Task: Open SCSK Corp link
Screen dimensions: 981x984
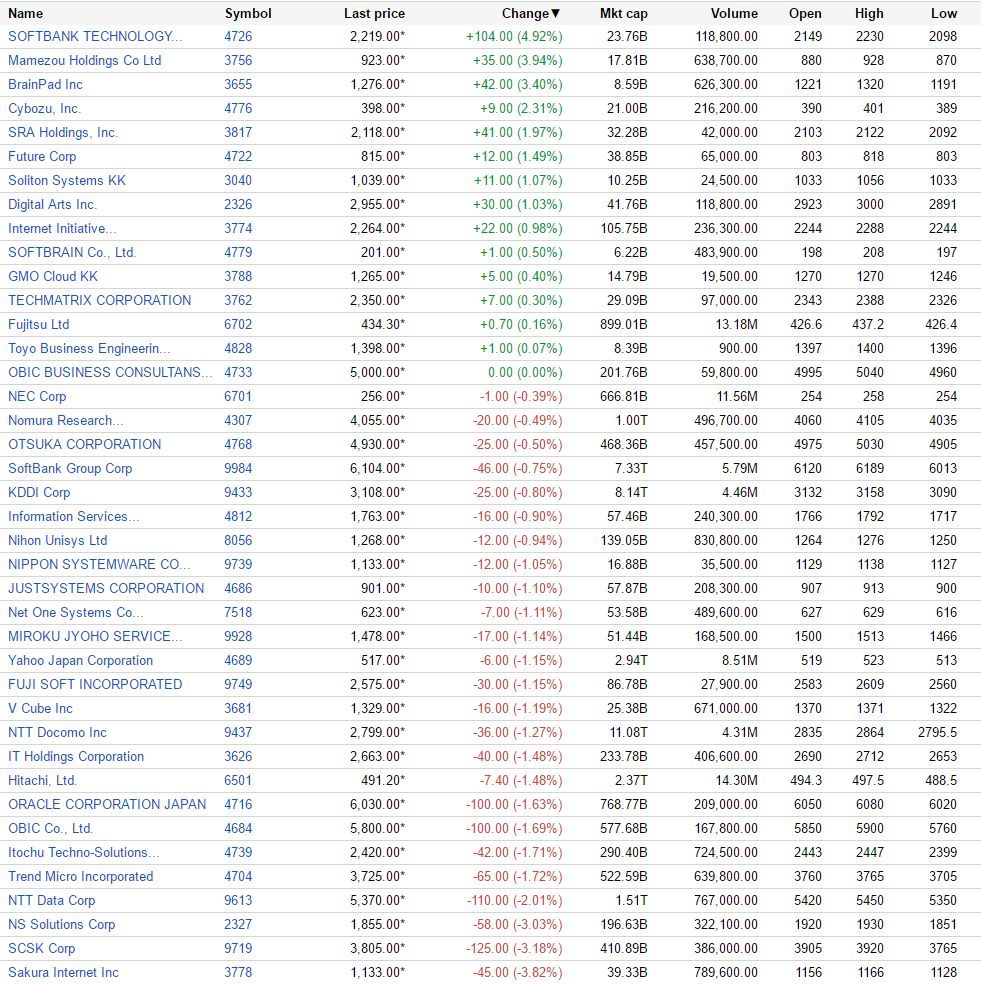Action: pos(41,948)
